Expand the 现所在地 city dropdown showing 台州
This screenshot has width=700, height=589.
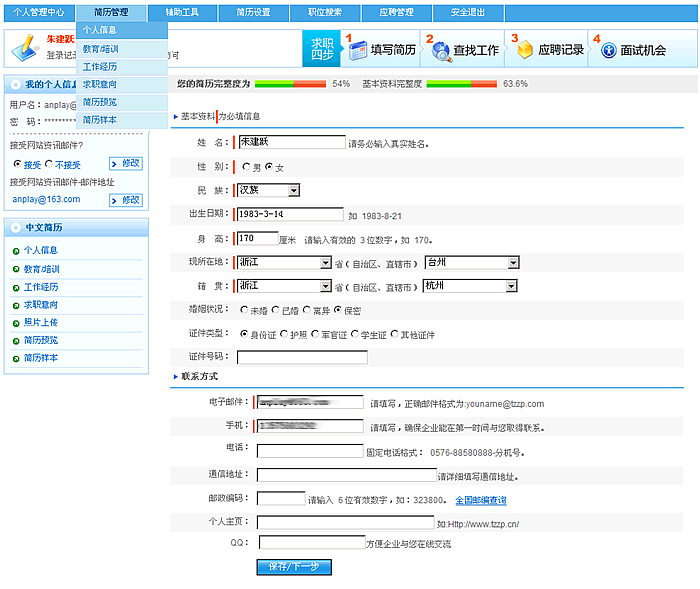coord(513,263)
